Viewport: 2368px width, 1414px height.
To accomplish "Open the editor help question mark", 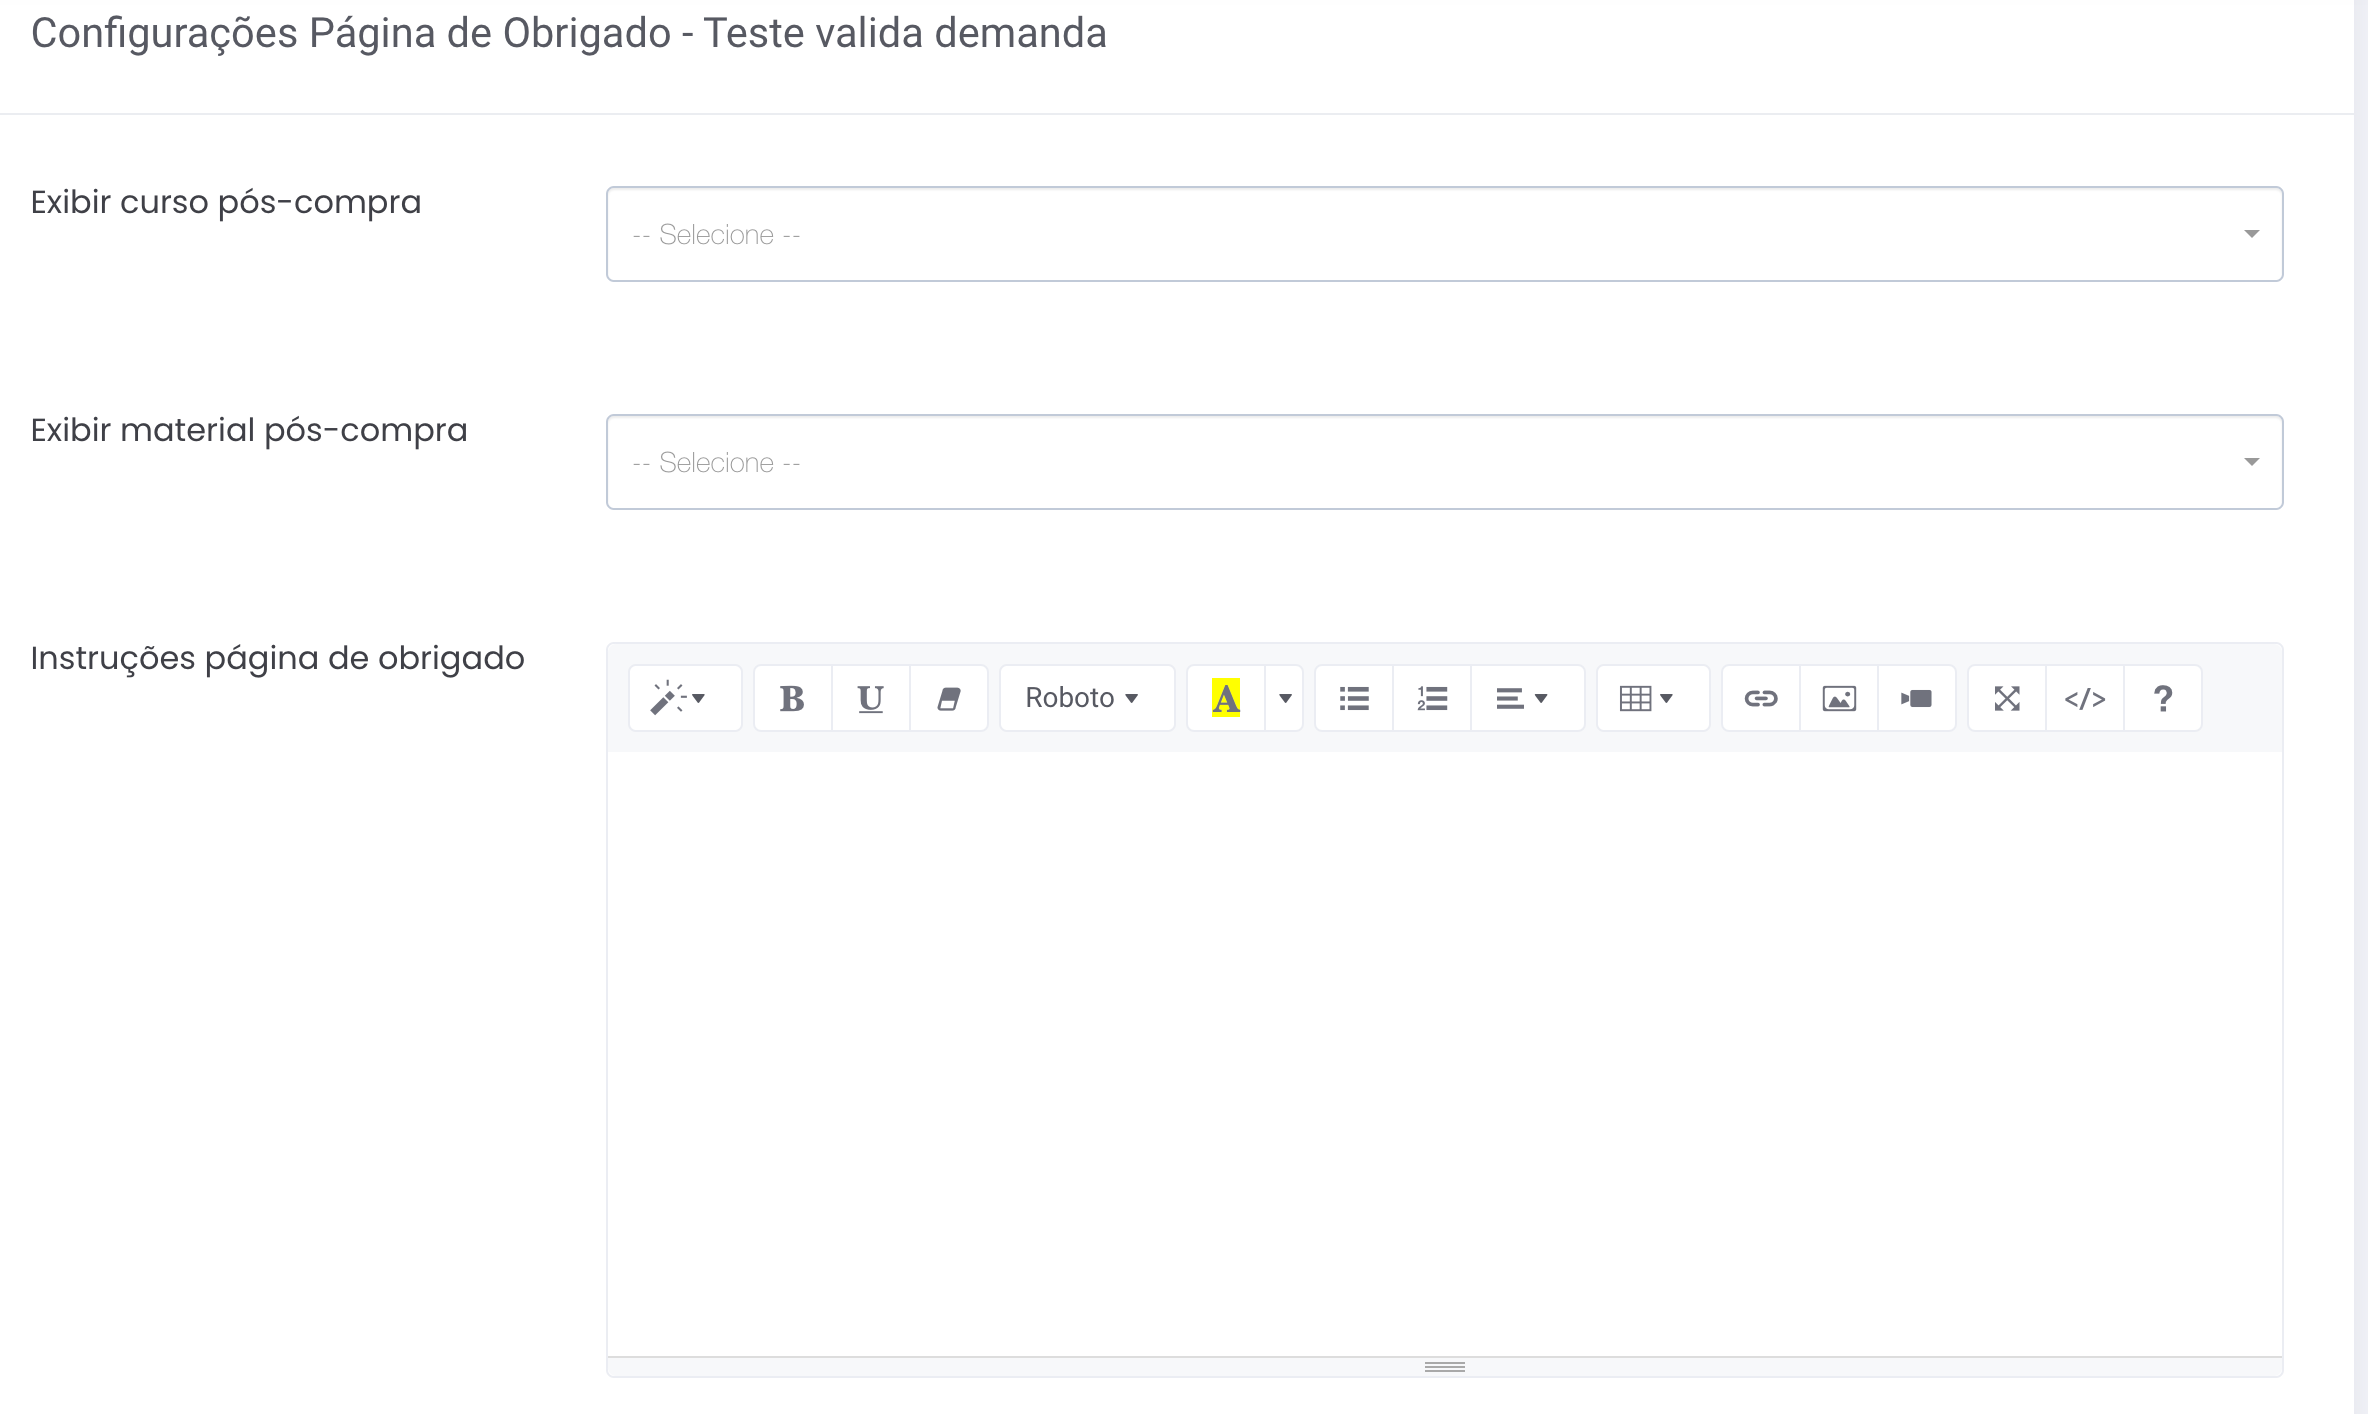I will pos(2162,698).
